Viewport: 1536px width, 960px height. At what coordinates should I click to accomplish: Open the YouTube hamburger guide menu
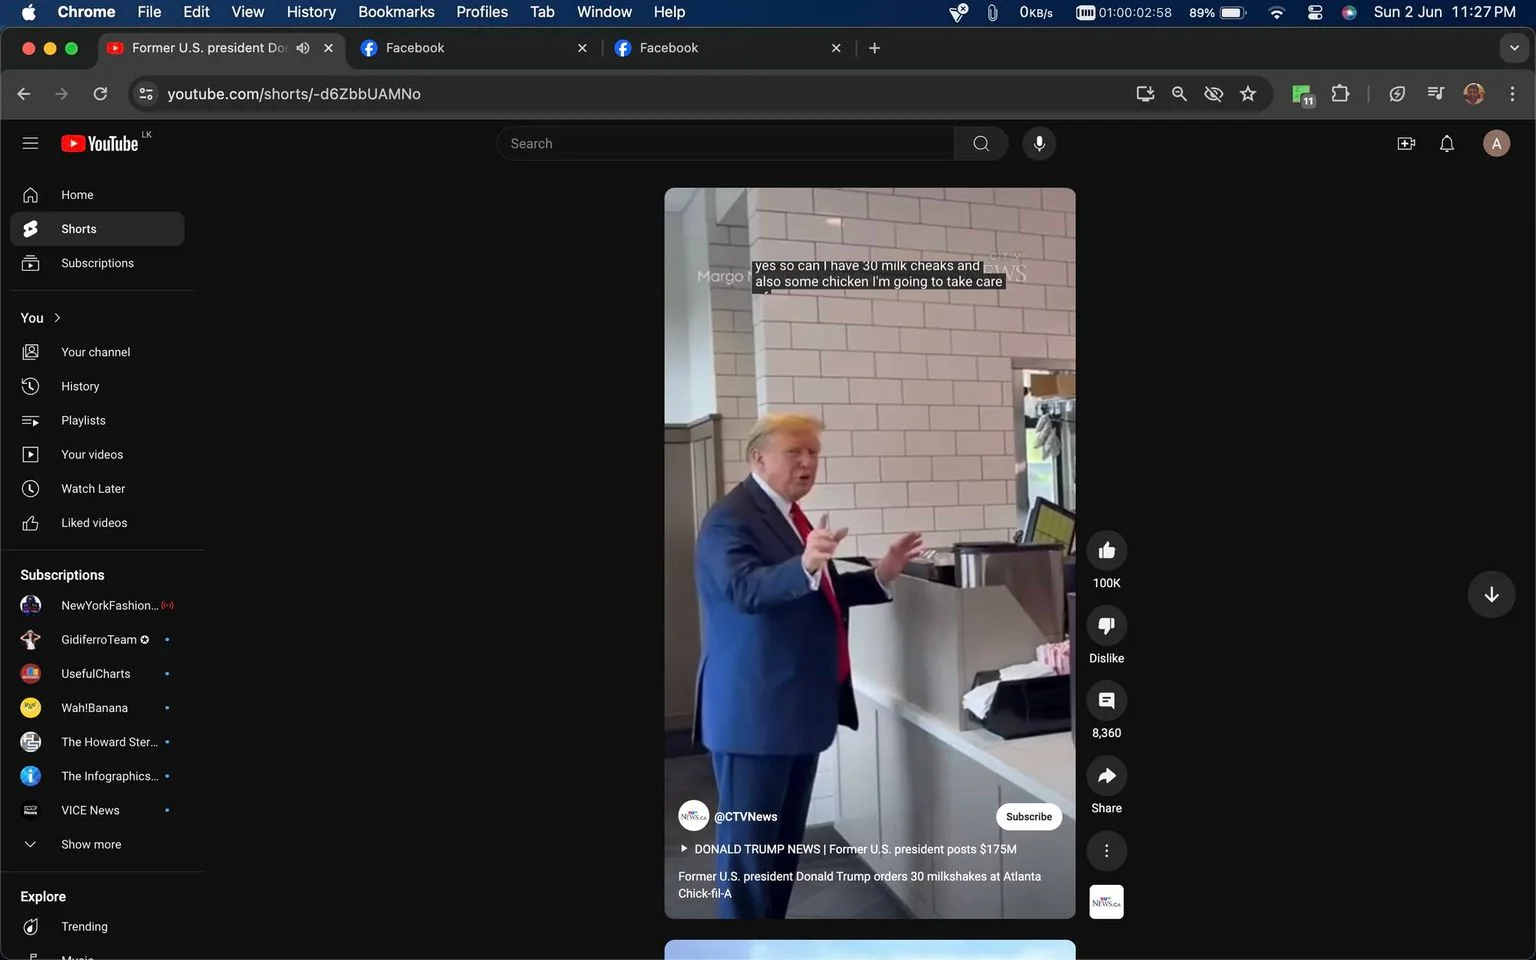[30, 143]
